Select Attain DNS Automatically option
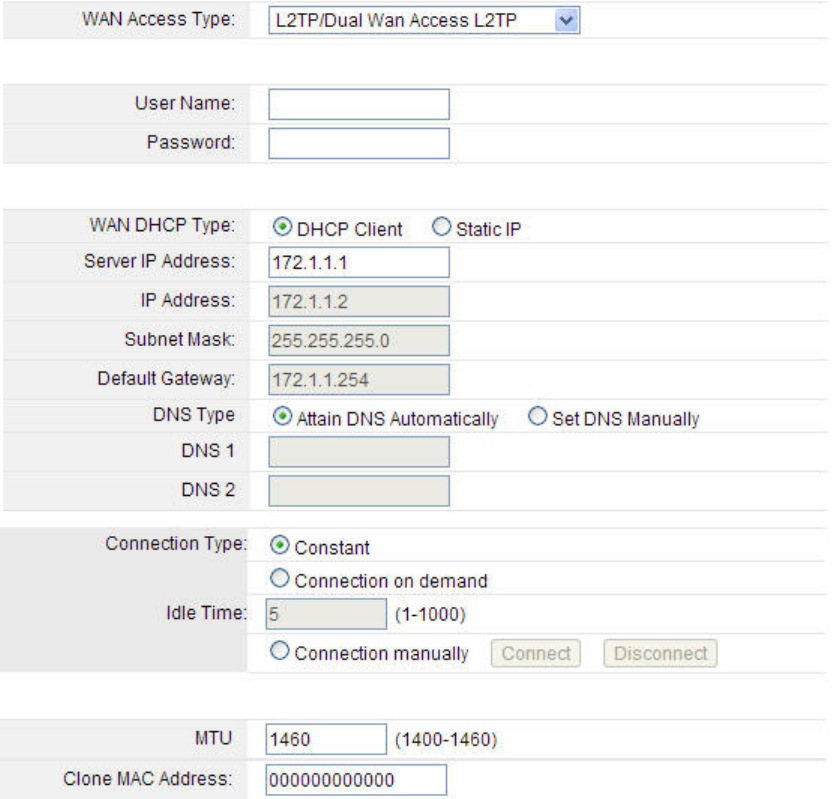832x799 pixels. [x=282, y=416]
